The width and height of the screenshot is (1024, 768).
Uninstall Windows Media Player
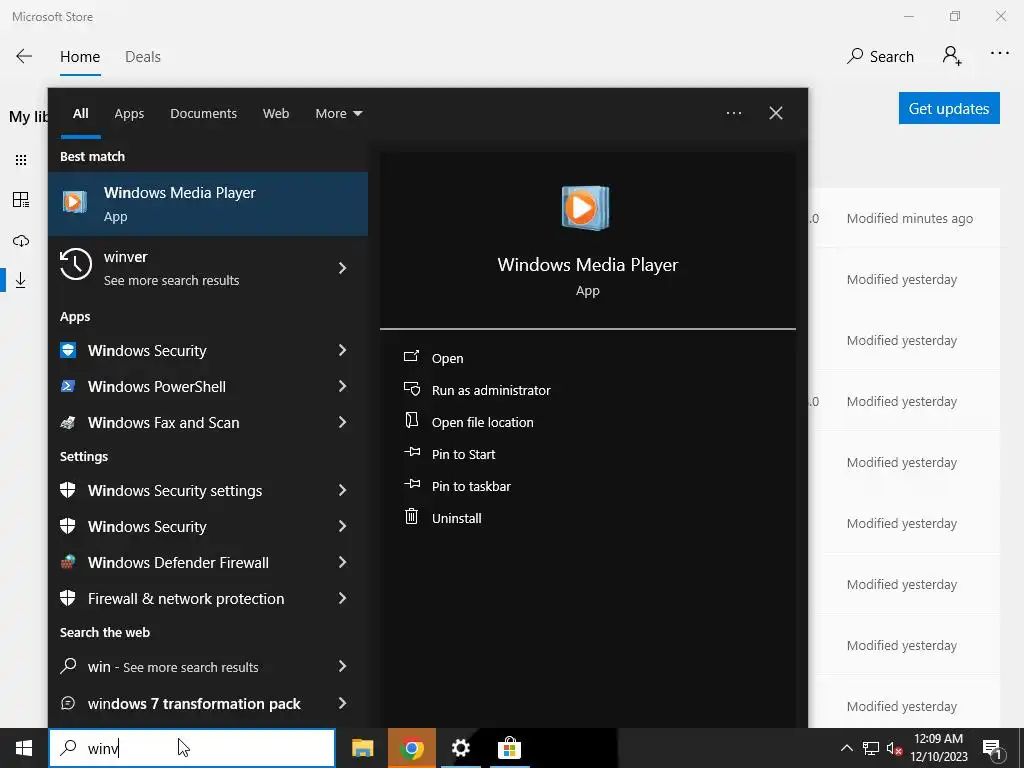[456, 519]
